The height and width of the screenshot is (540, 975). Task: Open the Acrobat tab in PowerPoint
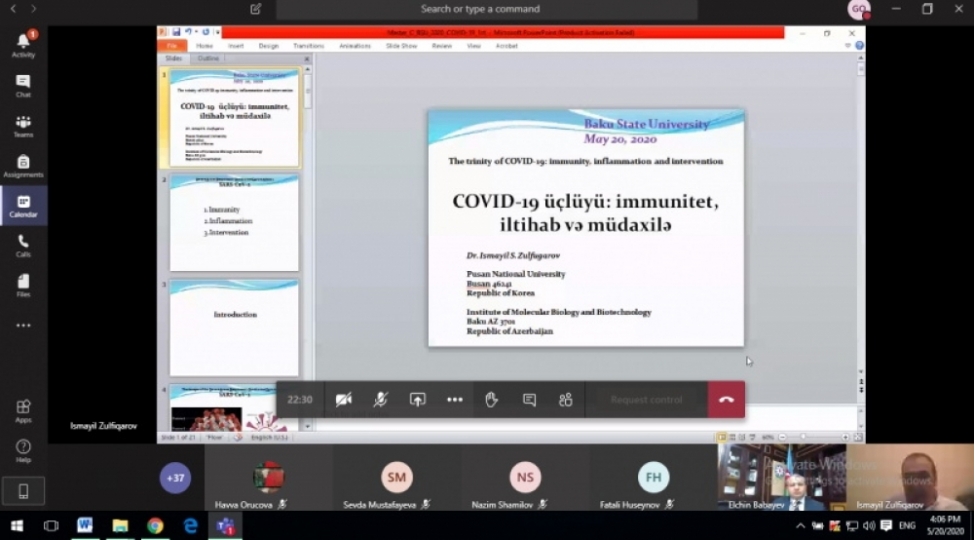pos(507,45)
